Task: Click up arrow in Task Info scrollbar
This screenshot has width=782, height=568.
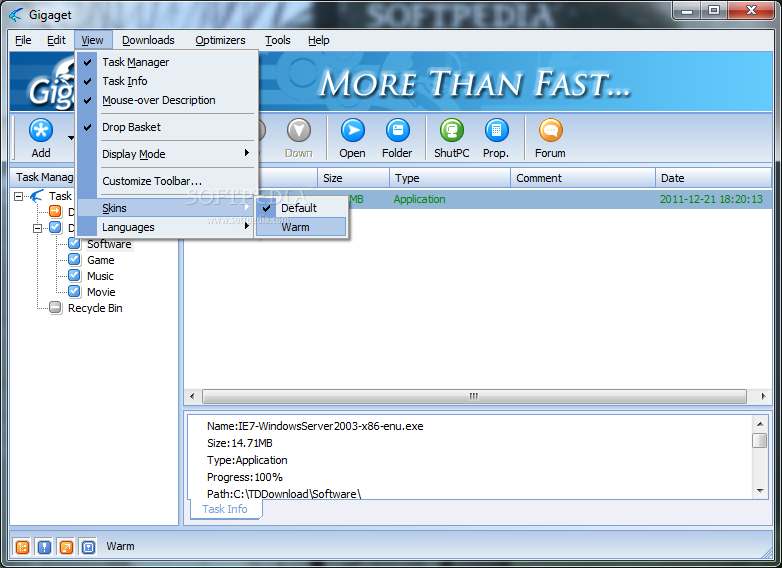Action: (x=760, y=424)
